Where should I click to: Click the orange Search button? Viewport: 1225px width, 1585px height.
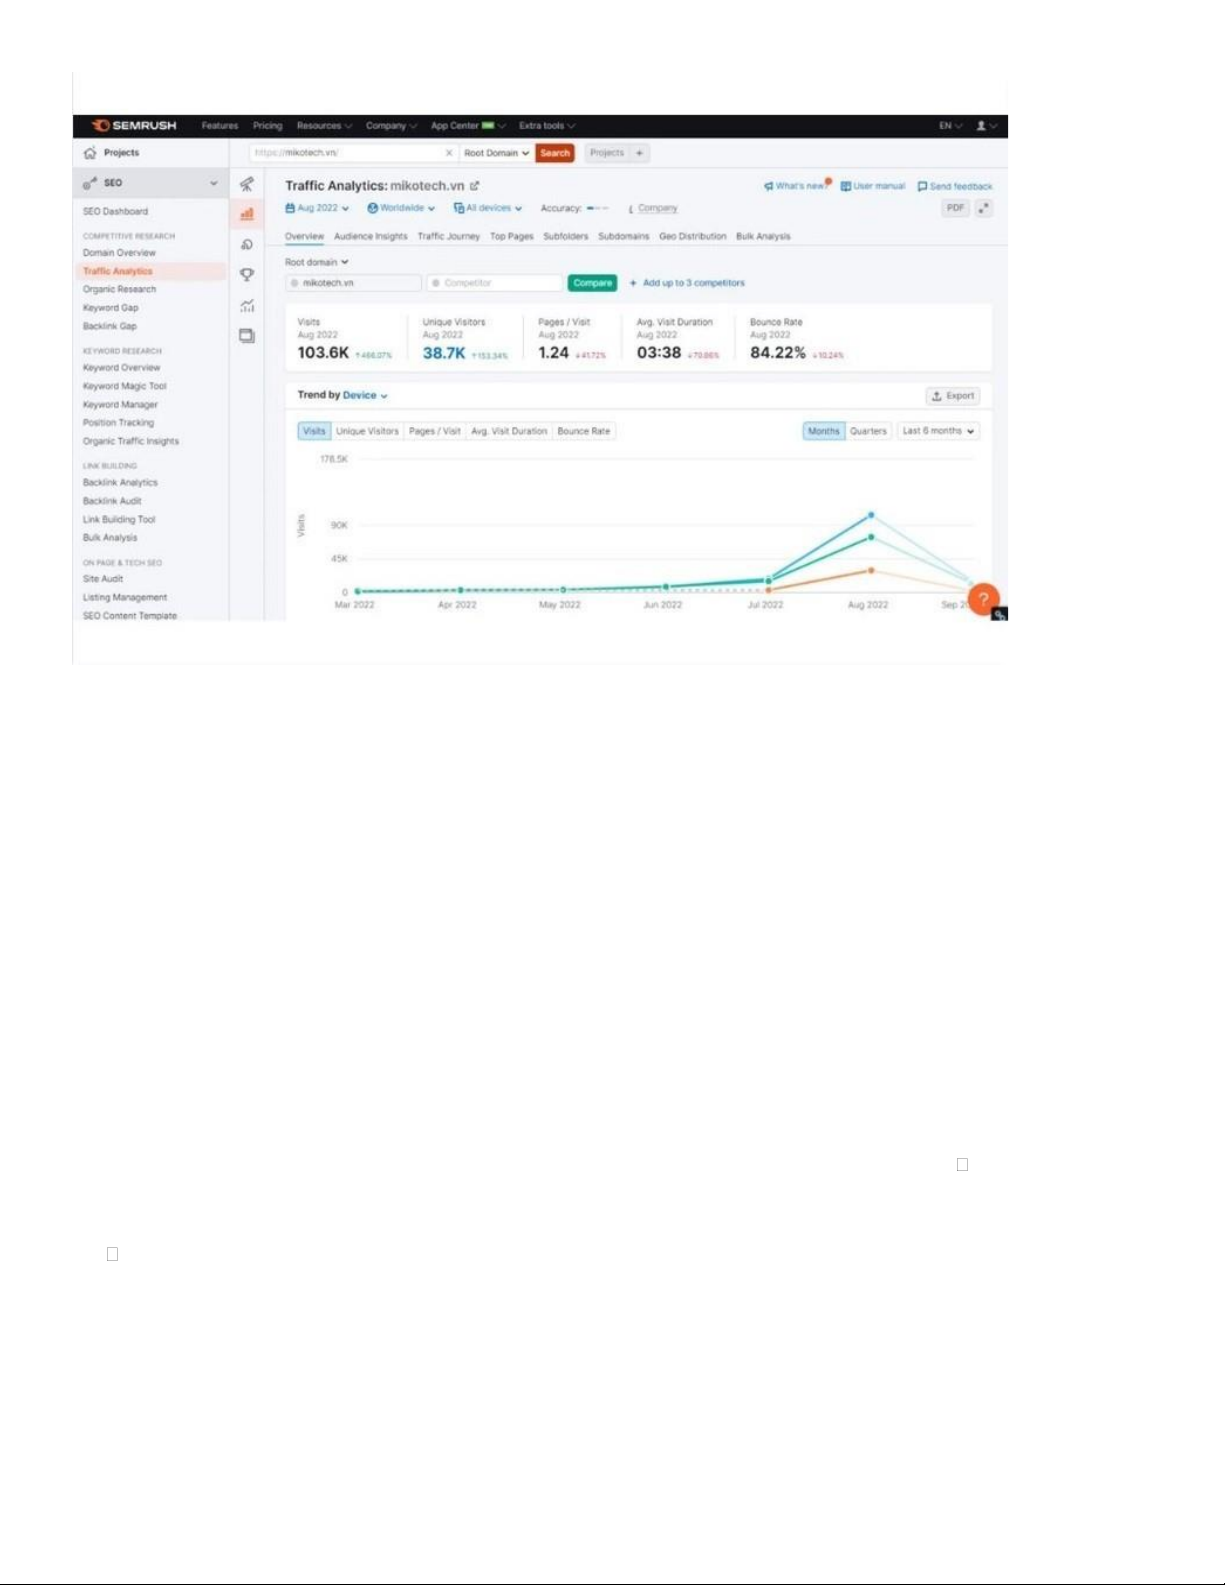coord(554,153)
